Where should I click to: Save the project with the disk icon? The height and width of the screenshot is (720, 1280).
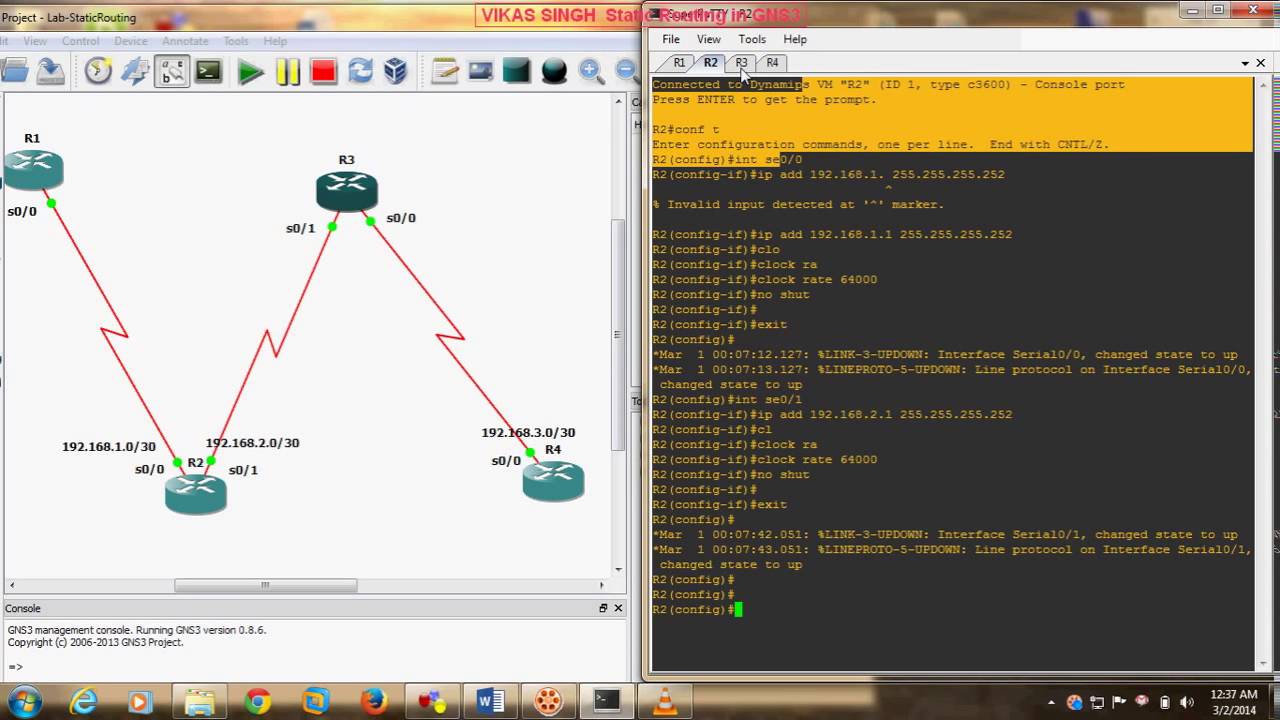click(50, 71)
